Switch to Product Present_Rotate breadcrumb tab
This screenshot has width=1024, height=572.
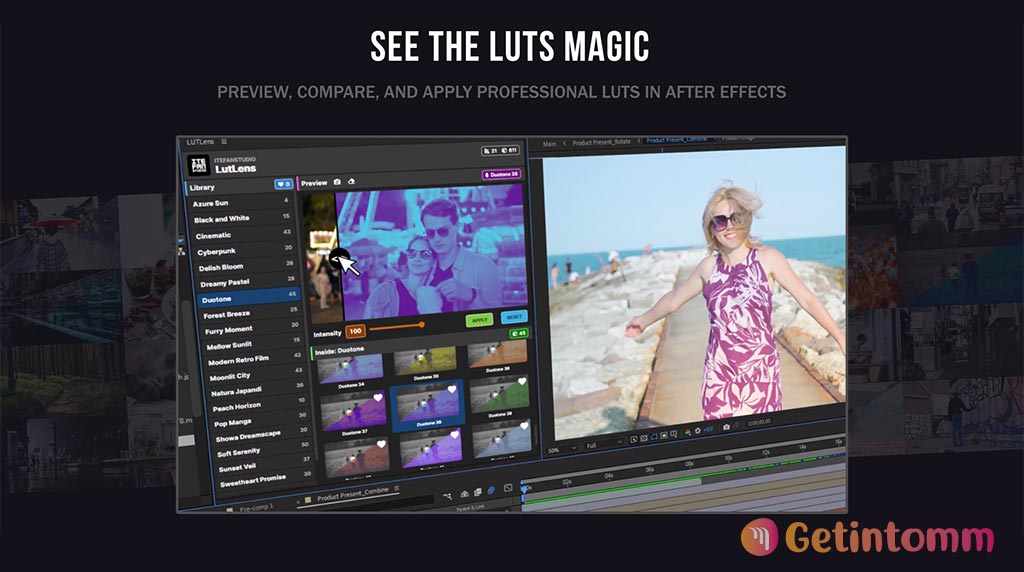(601, 142)
